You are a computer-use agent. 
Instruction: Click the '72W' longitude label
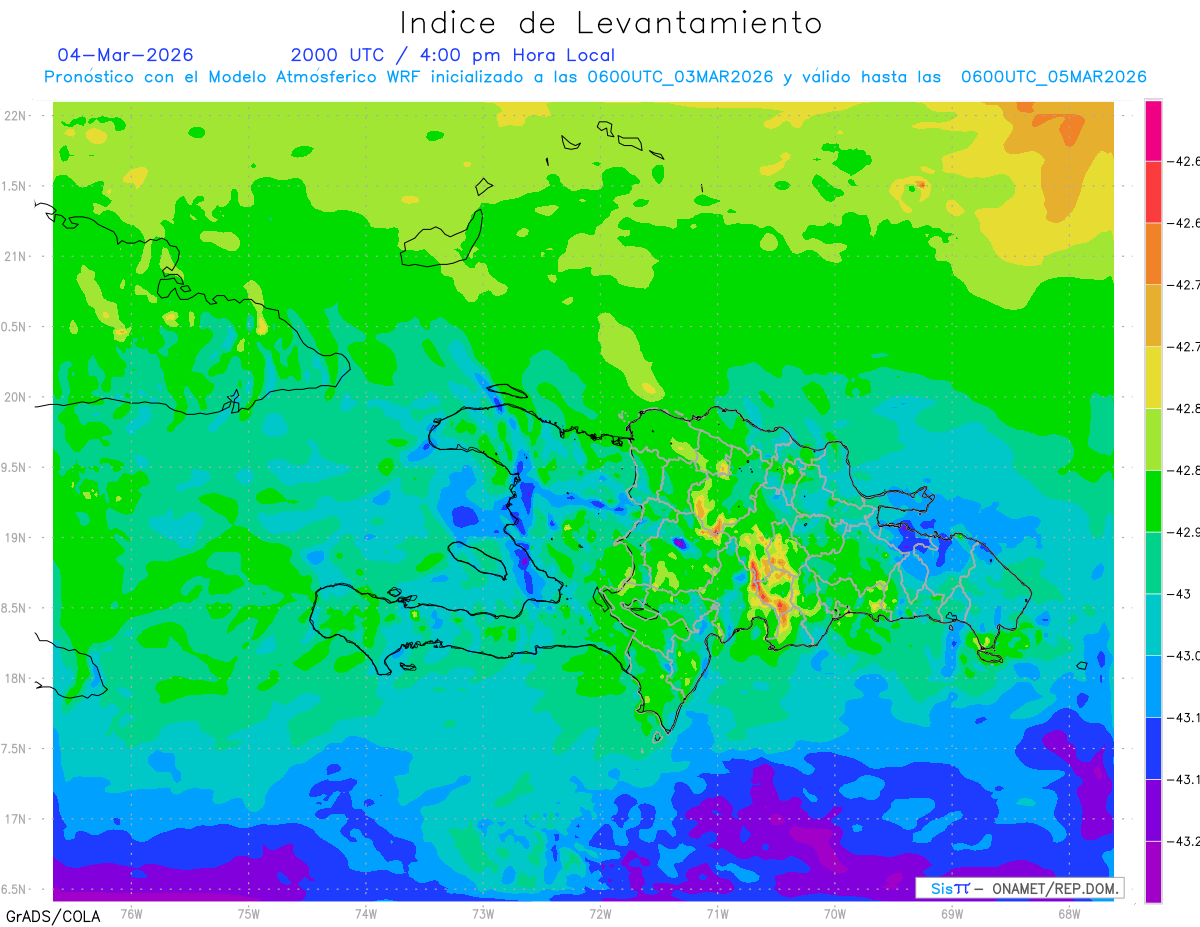pyautogui.click(x=600, y=913)
